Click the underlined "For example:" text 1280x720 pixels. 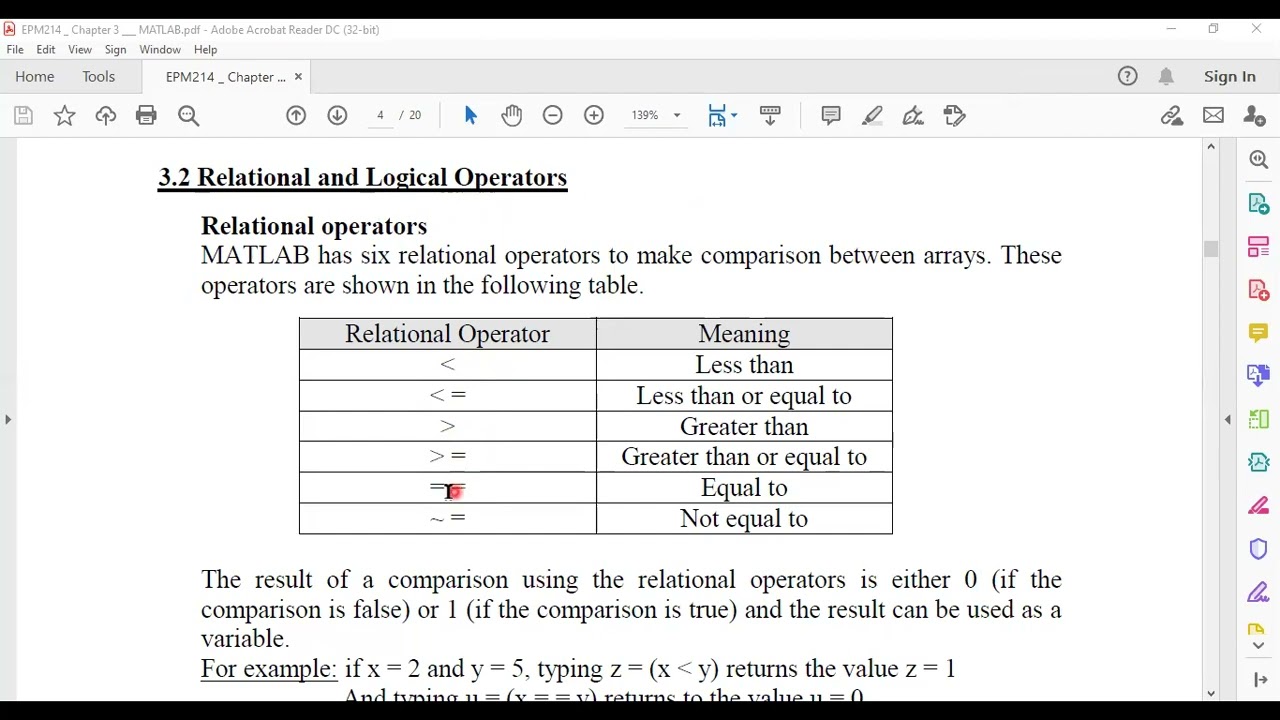tap(269, 668)
